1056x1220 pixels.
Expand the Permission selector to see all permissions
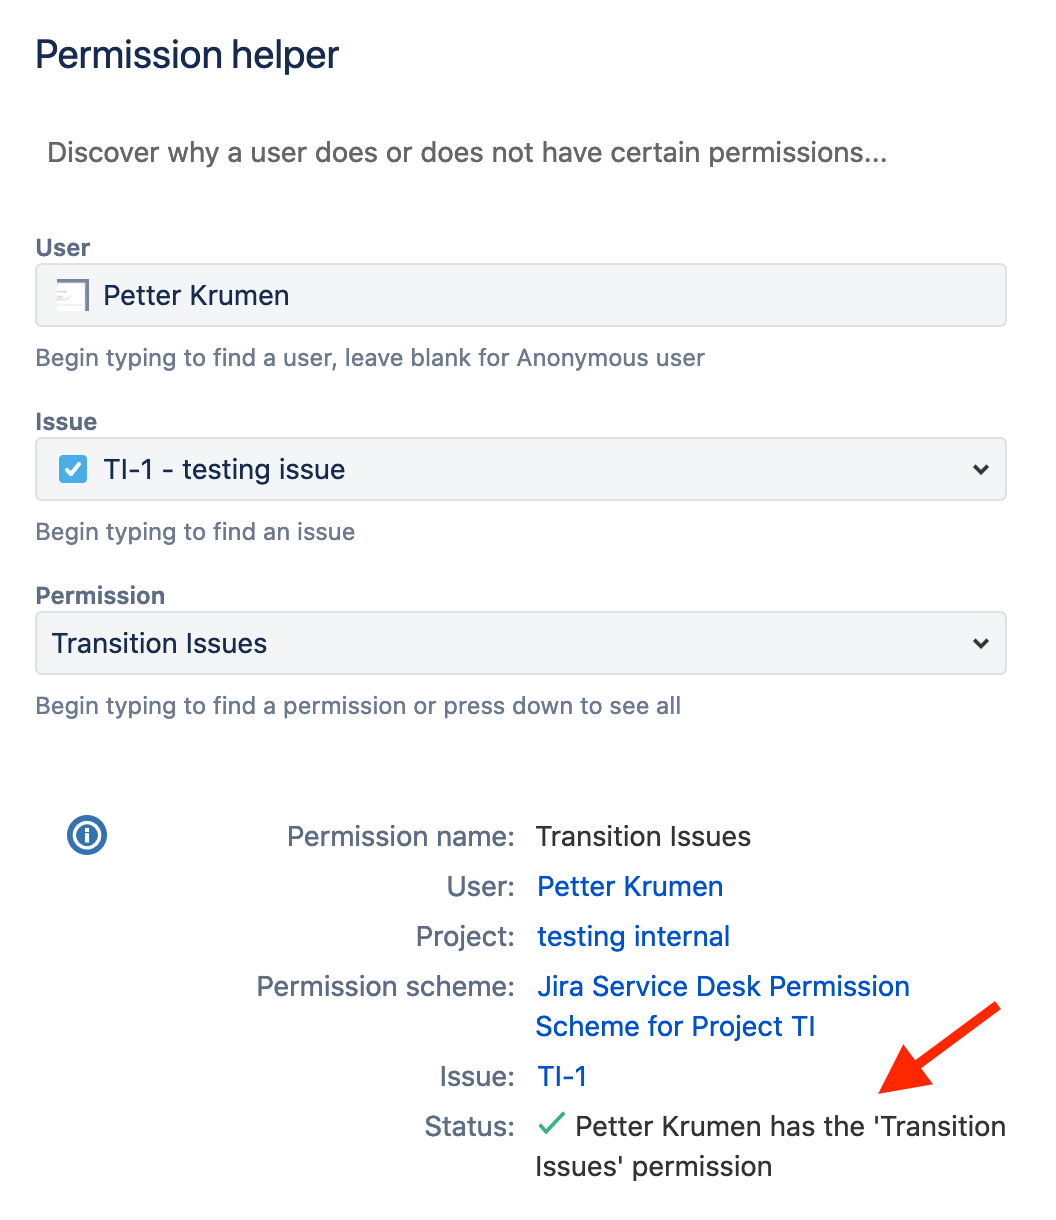(981, 643)
